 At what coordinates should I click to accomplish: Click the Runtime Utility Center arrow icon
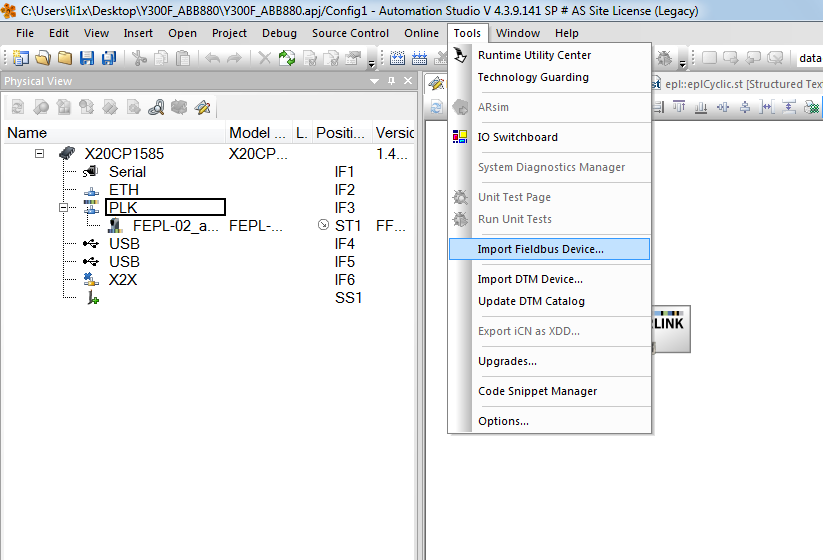[460, 55]
